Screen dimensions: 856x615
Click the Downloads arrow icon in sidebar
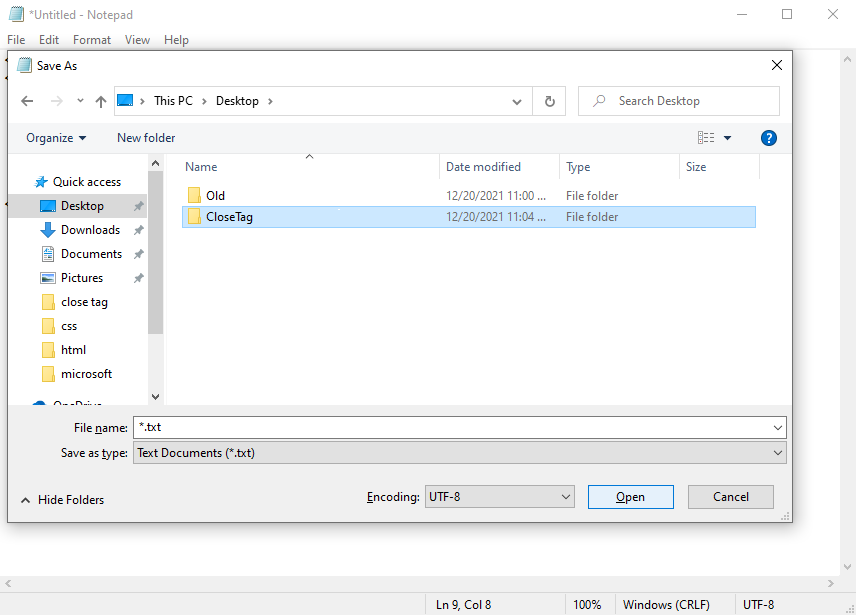pos(48,230)
